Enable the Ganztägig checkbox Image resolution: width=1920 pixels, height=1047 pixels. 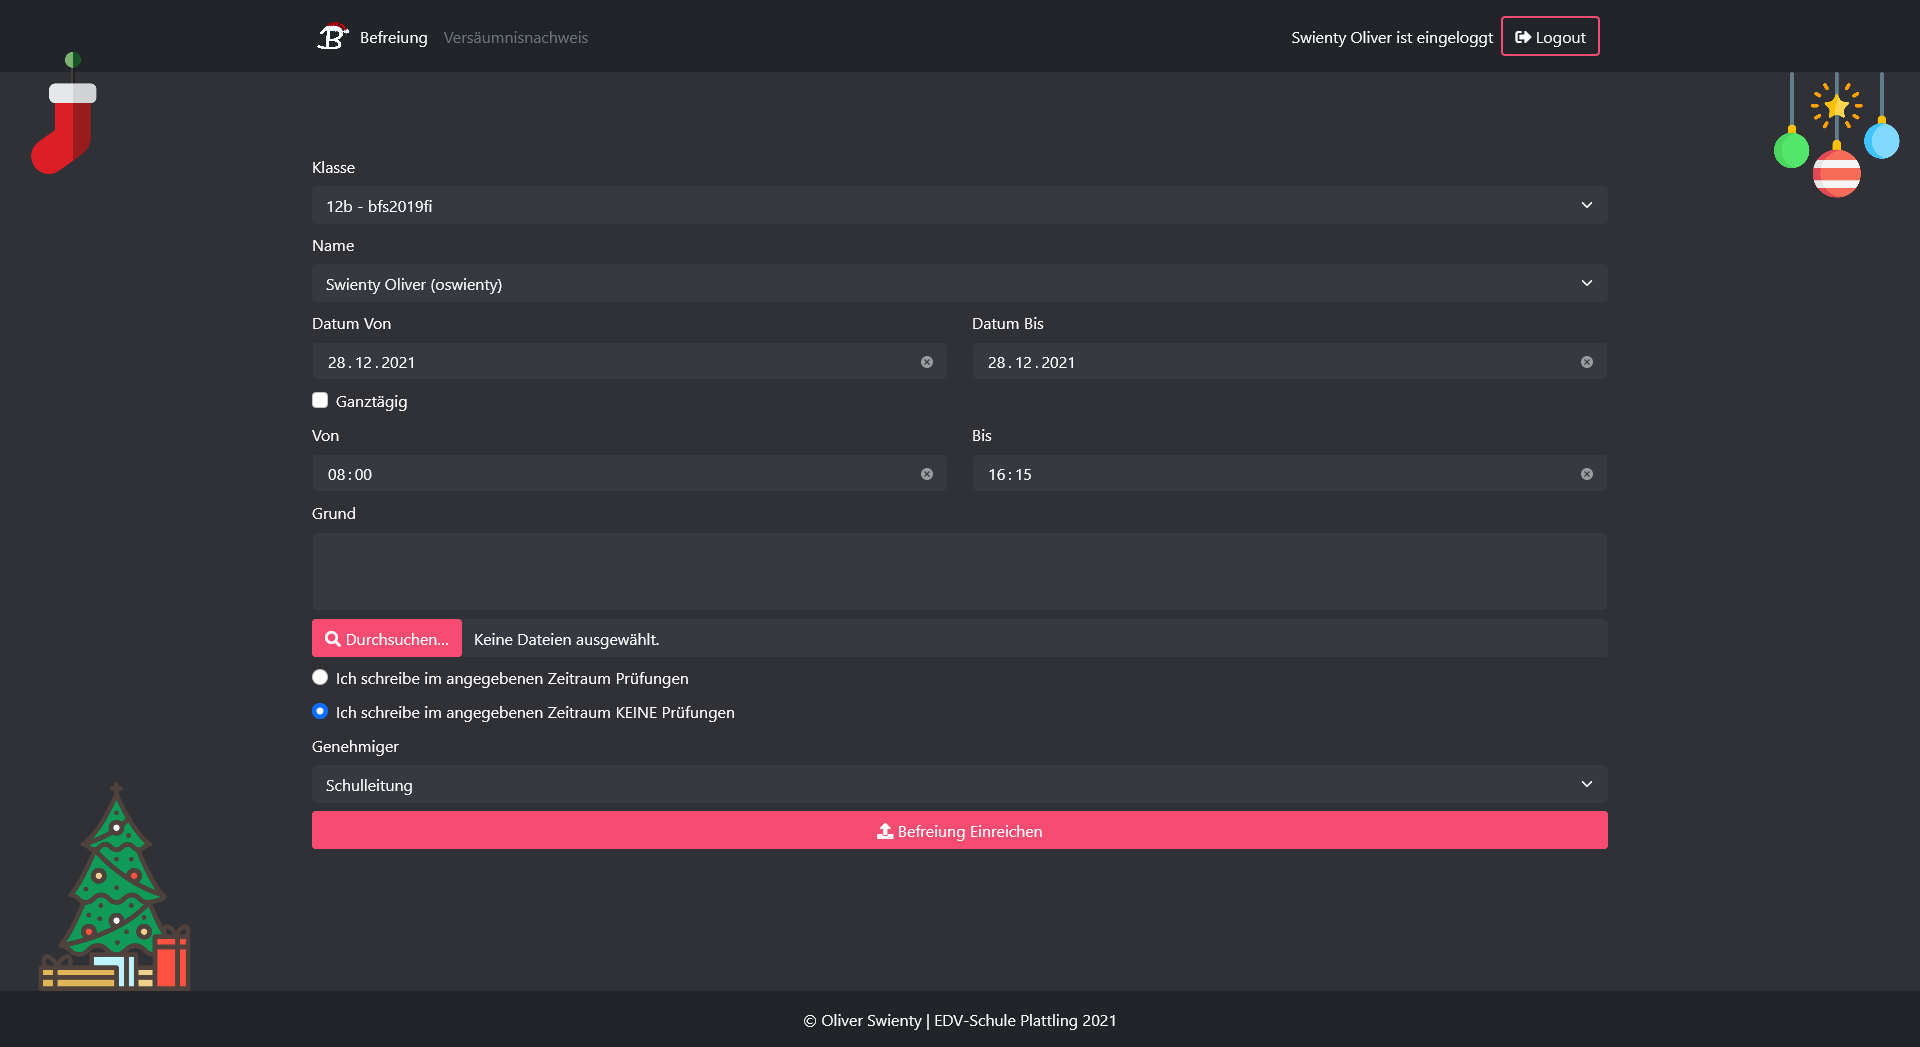[320, 400]
